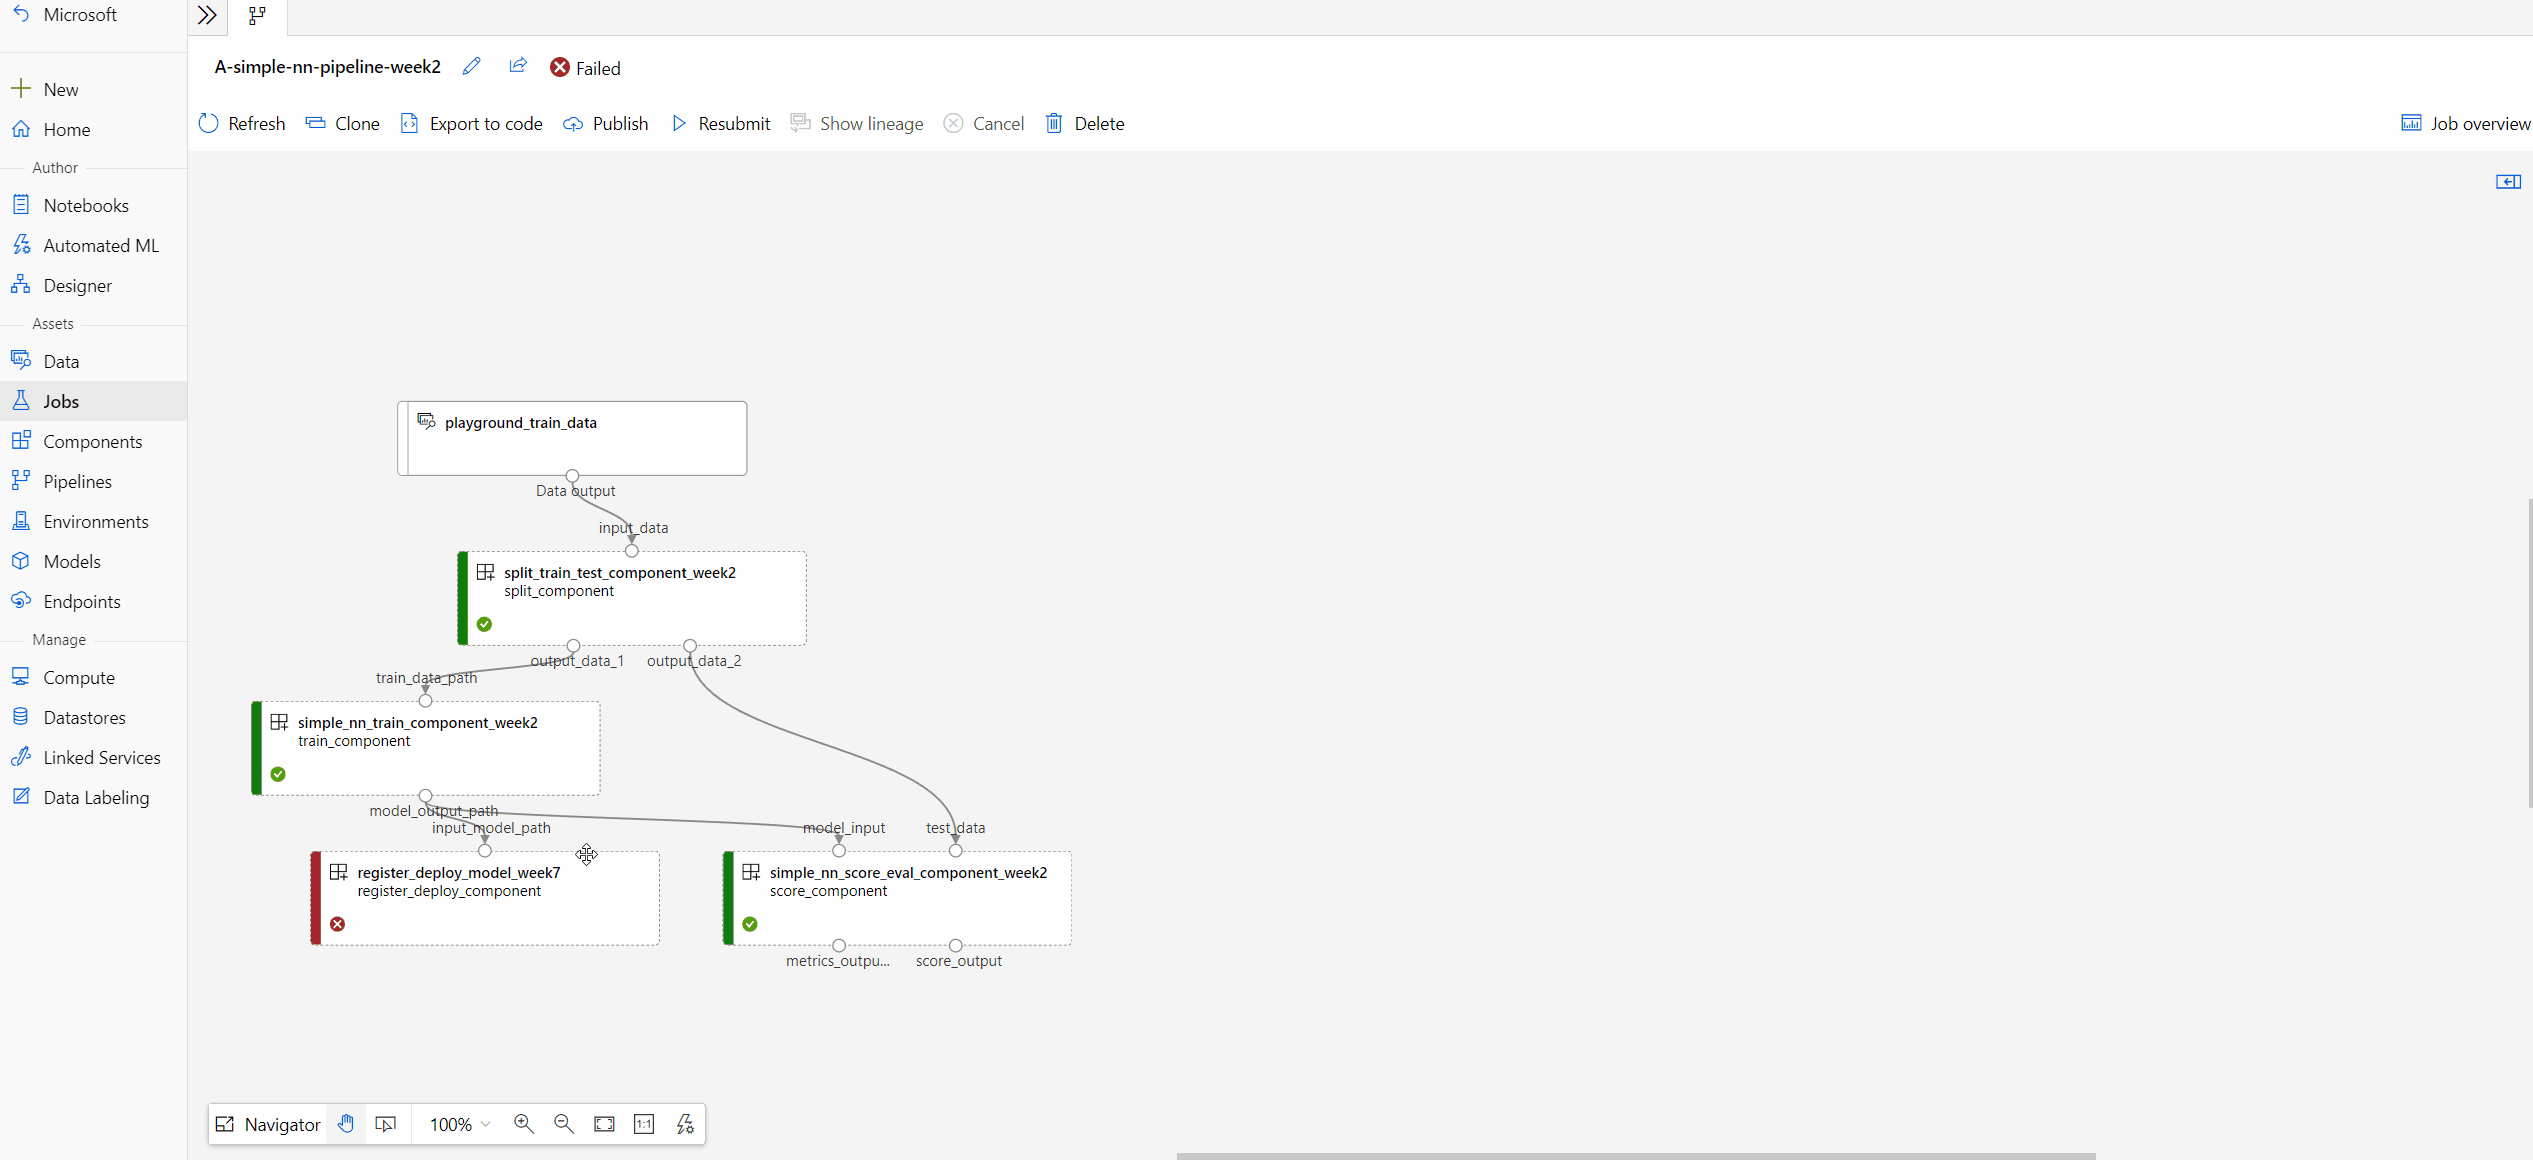Select the Jobs menu item
Screen dimensions: 2533x1160
coord(60,401)
